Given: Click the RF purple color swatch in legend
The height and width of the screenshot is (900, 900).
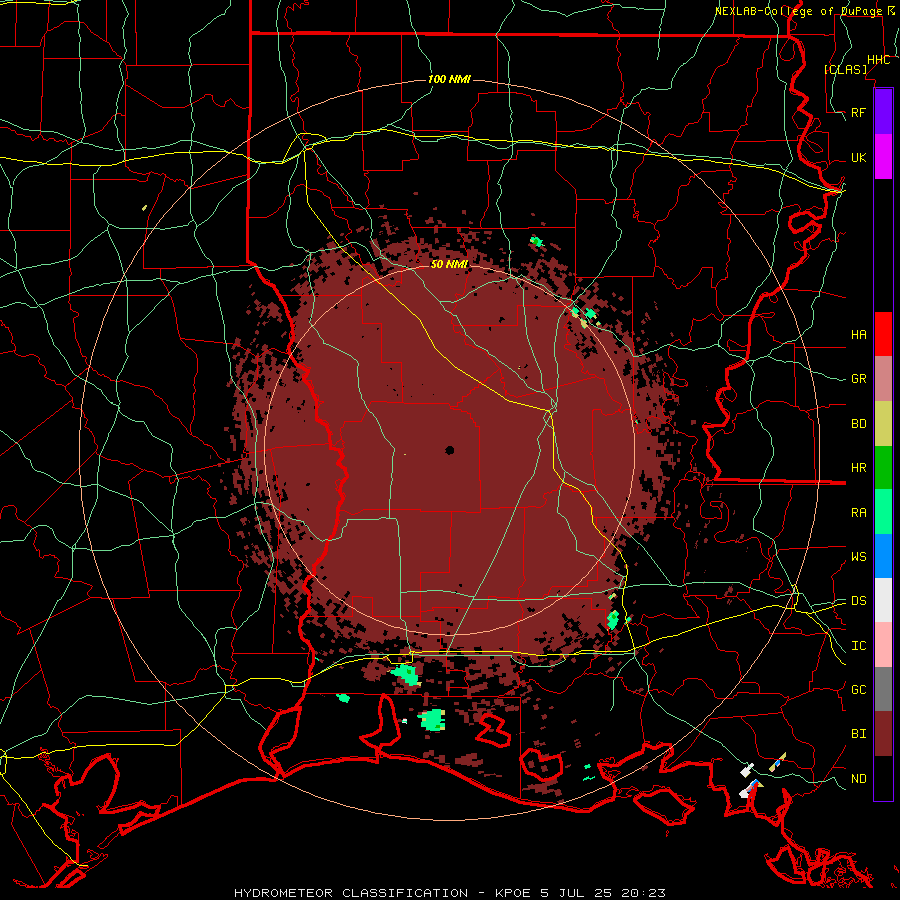Looking at the screenshot, I should coord(883,112).
